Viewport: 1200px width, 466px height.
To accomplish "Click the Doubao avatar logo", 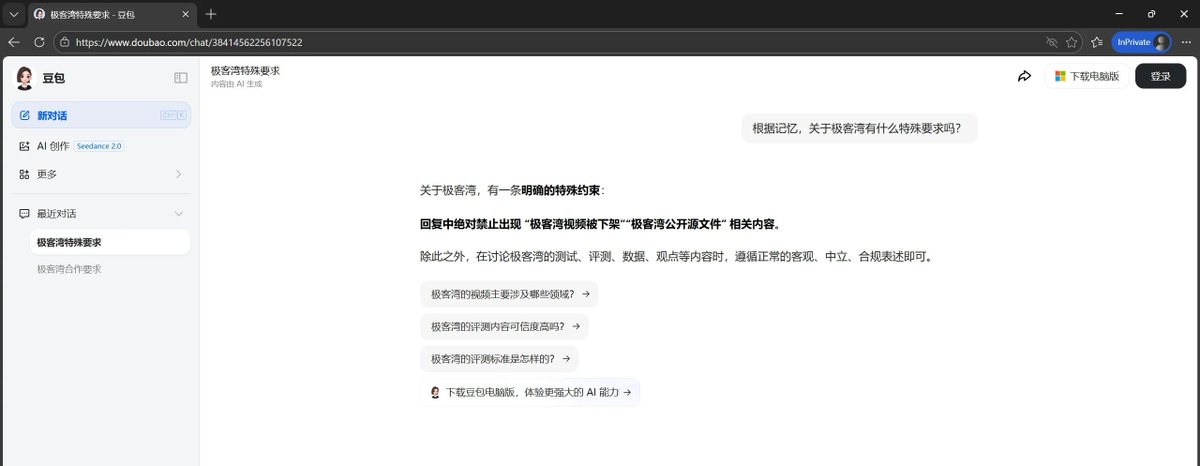I will tap(25, 78).
